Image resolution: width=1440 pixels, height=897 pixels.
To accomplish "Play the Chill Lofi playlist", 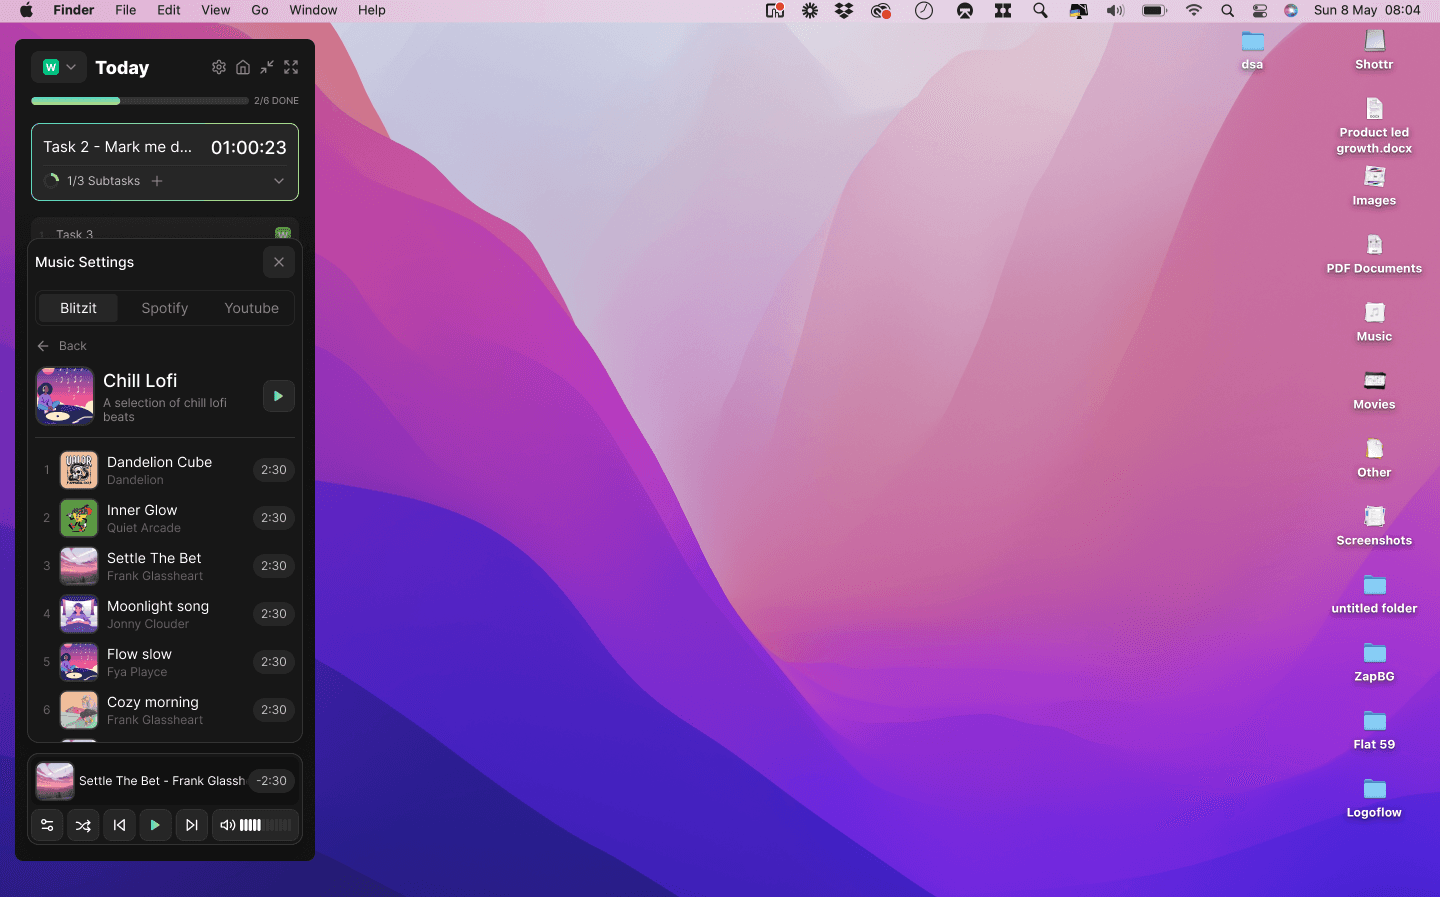I will pos(278,396).
